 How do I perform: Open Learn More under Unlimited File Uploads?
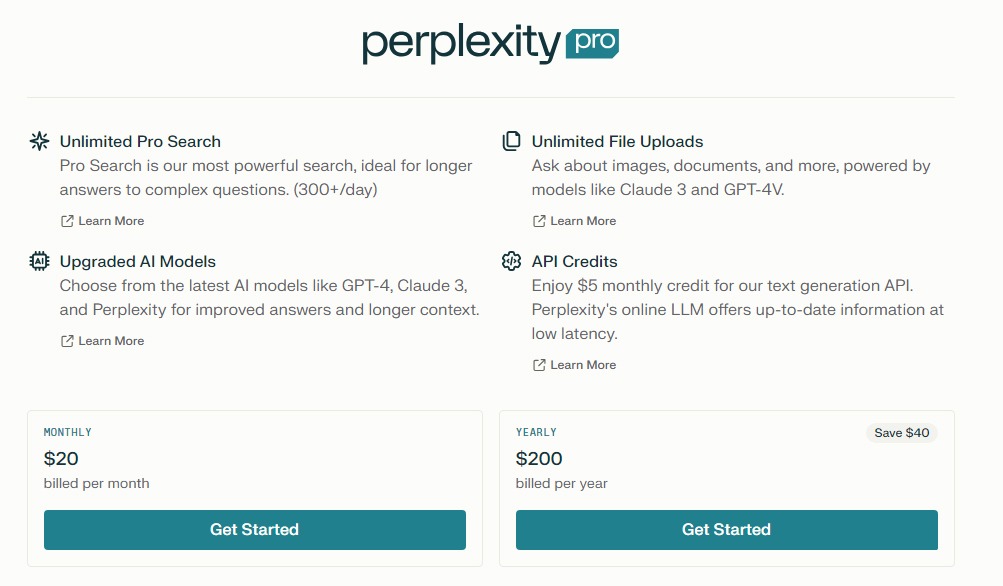coord(583,220)
